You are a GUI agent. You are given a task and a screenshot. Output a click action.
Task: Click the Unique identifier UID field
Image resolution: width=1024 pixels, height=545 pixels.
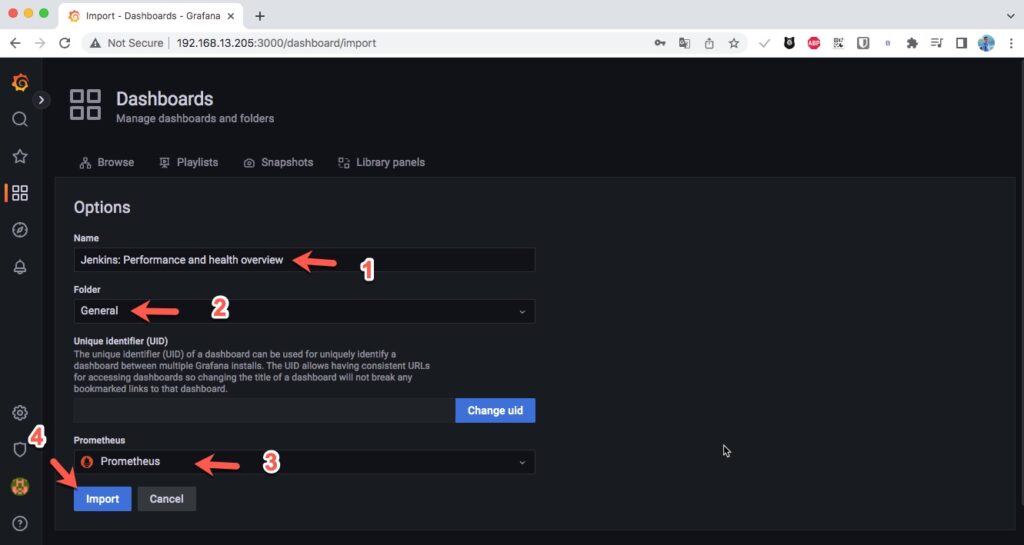click(264, 411)
